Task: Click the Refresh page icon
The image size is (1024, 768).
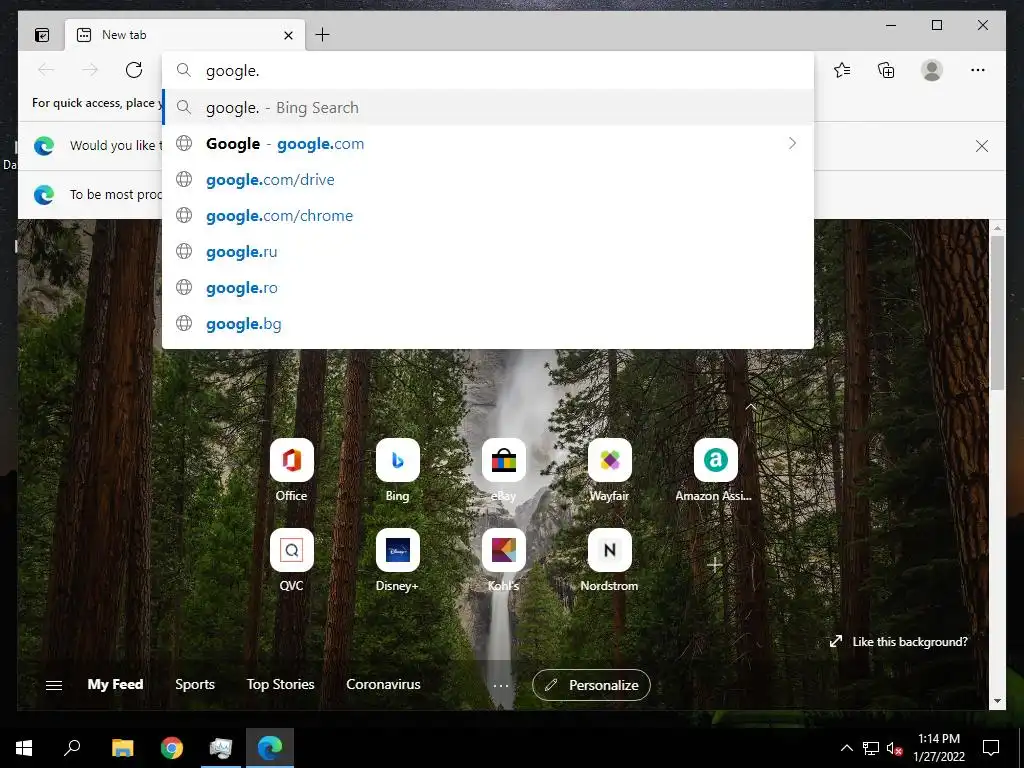Action: tap(134, 70)
